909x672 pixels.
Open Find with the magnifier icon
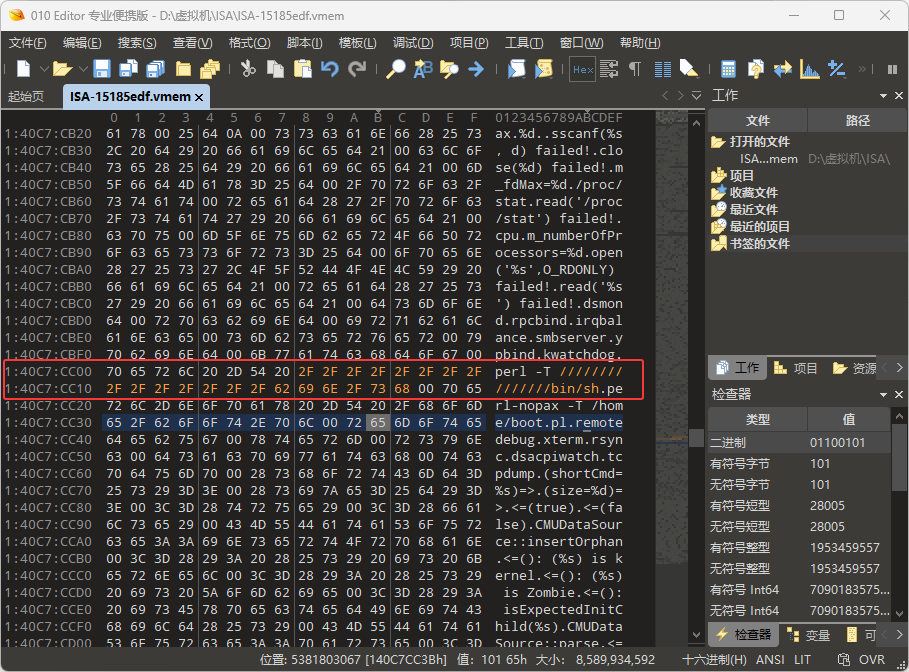[396, 69]
